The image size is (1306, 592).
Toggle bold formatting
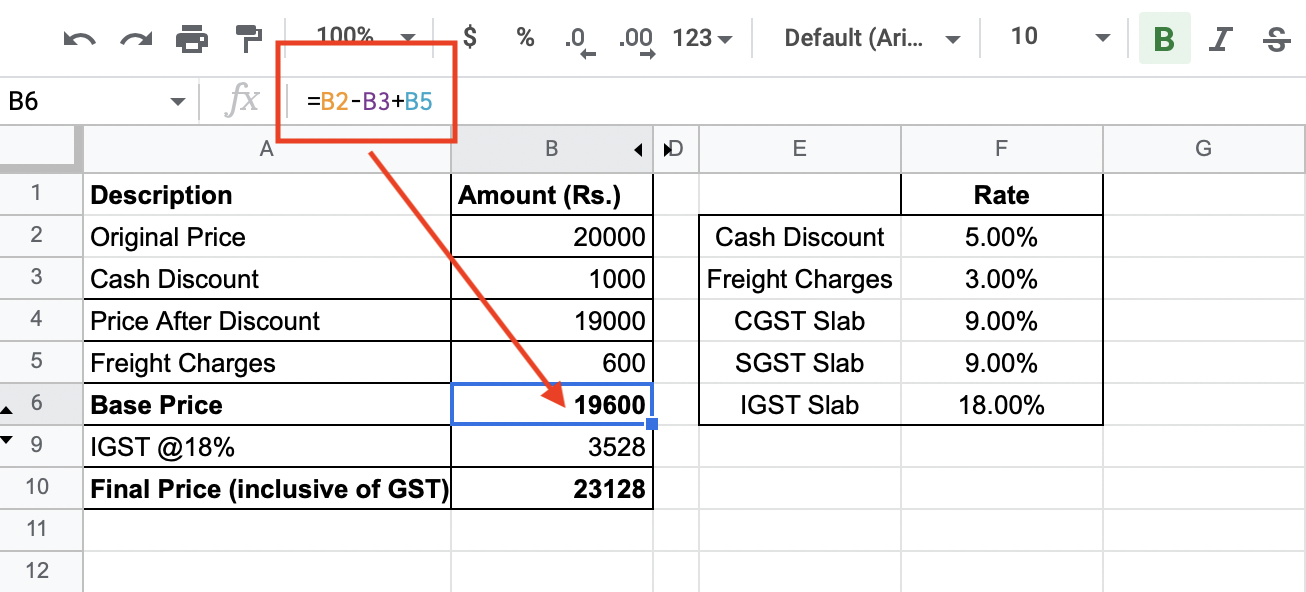pos(1164,37)
